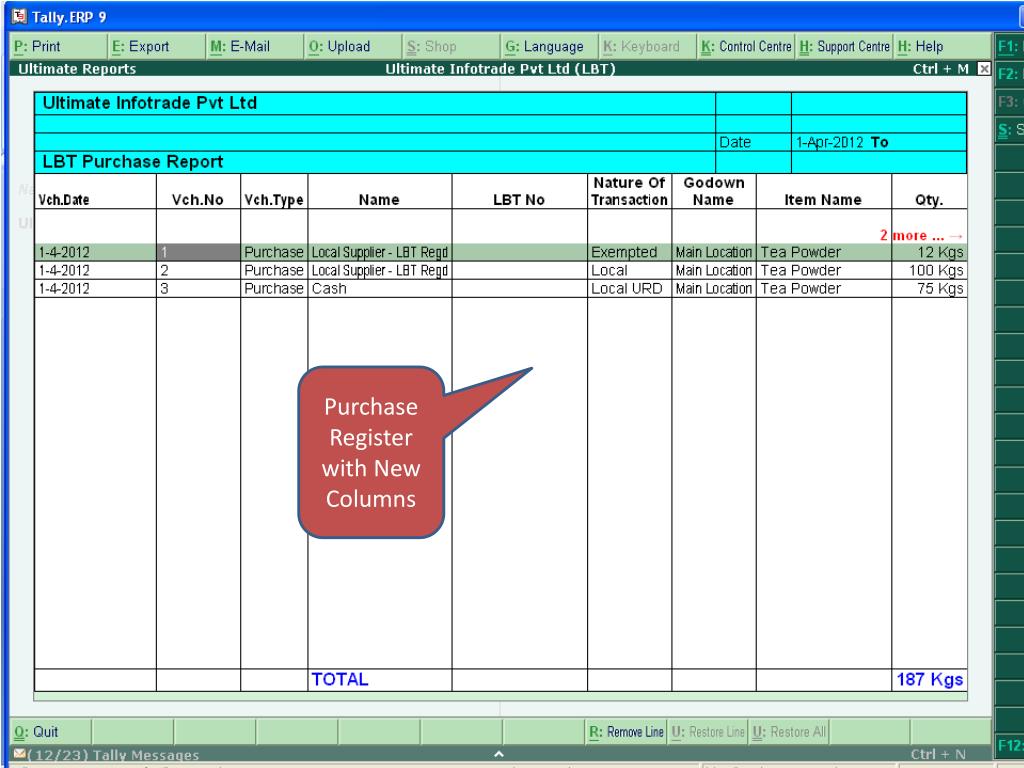Click the Vch.No column header

(x=197, y=200)
